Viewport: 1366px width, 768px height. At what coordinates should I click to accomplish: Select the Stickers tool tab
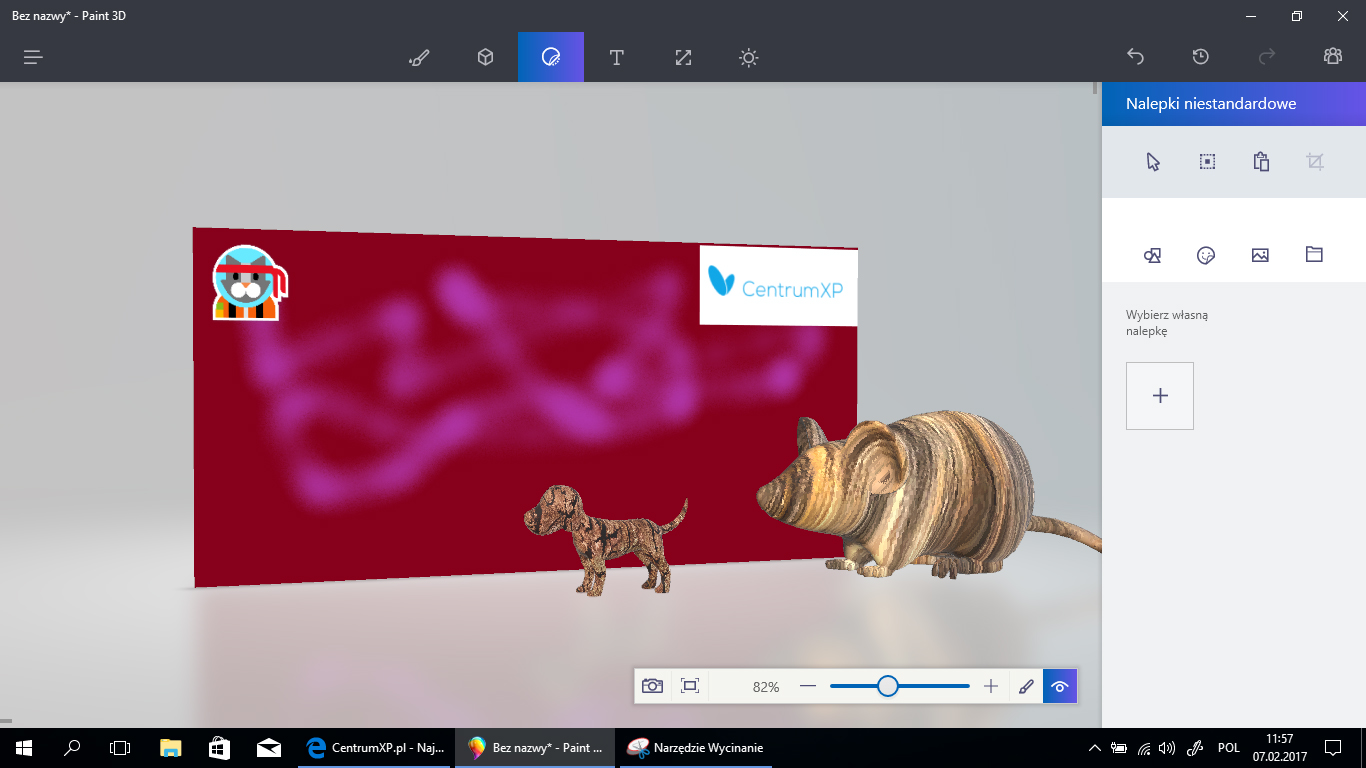(551, 57)
